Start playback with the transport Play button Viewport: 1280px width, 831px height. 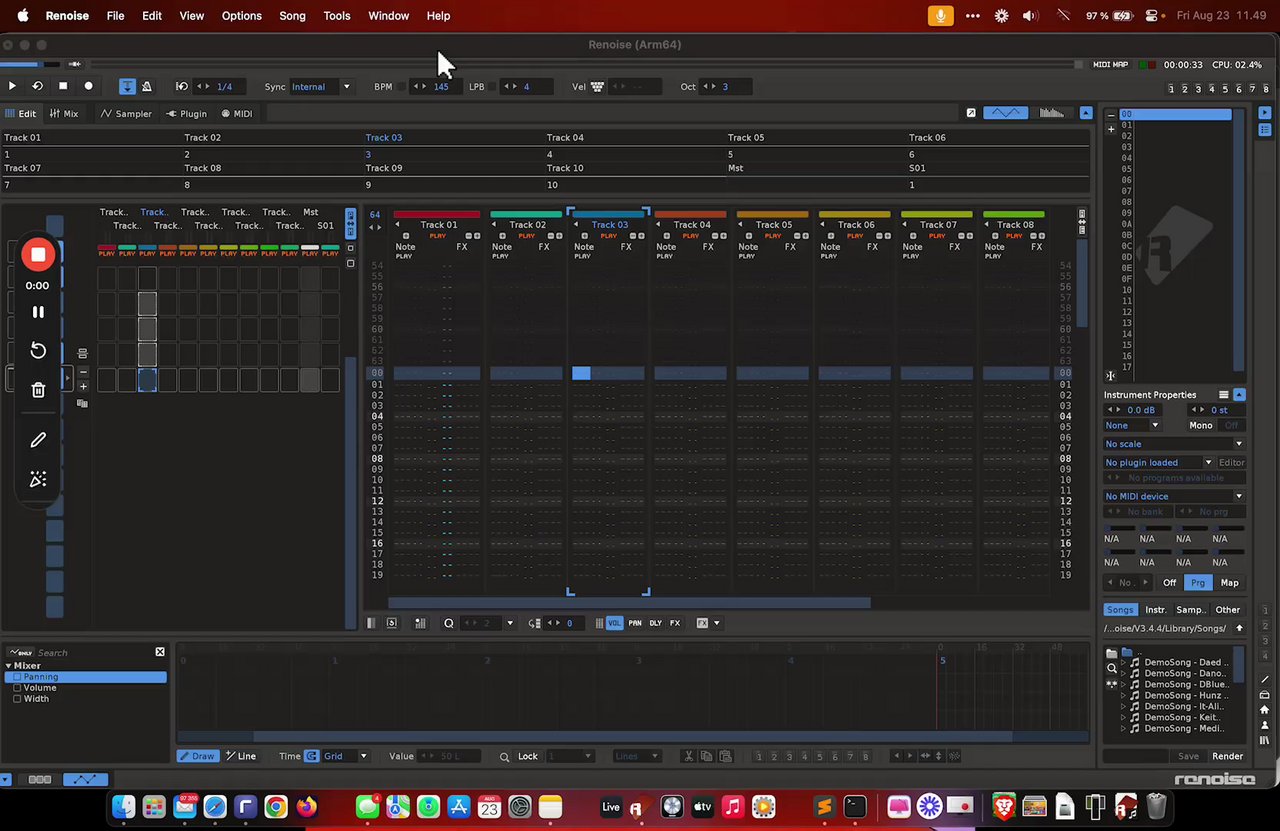[x=12, y=86]
